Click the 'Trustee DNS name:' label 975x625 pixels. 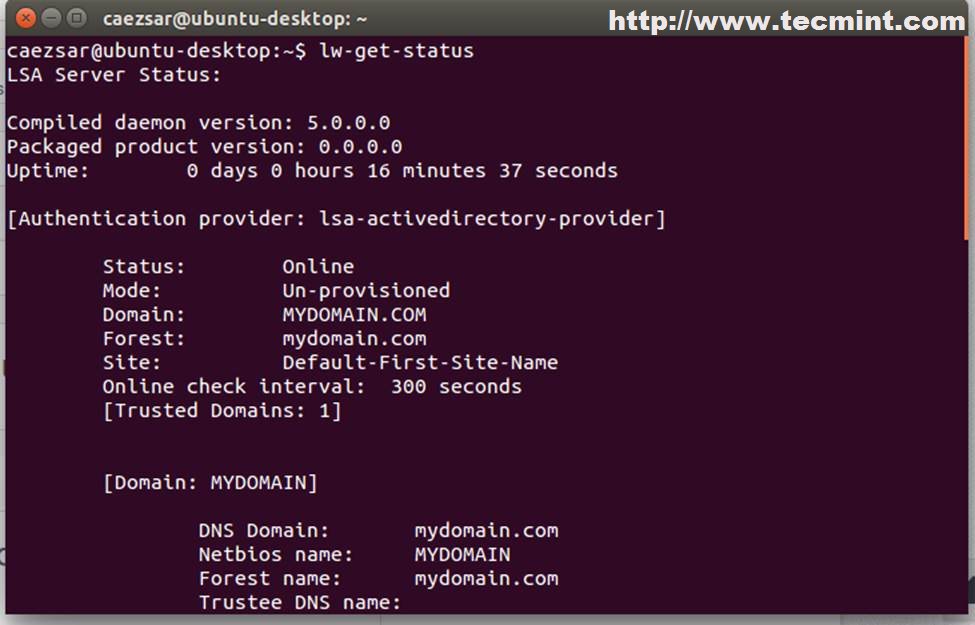click(299, 602)
